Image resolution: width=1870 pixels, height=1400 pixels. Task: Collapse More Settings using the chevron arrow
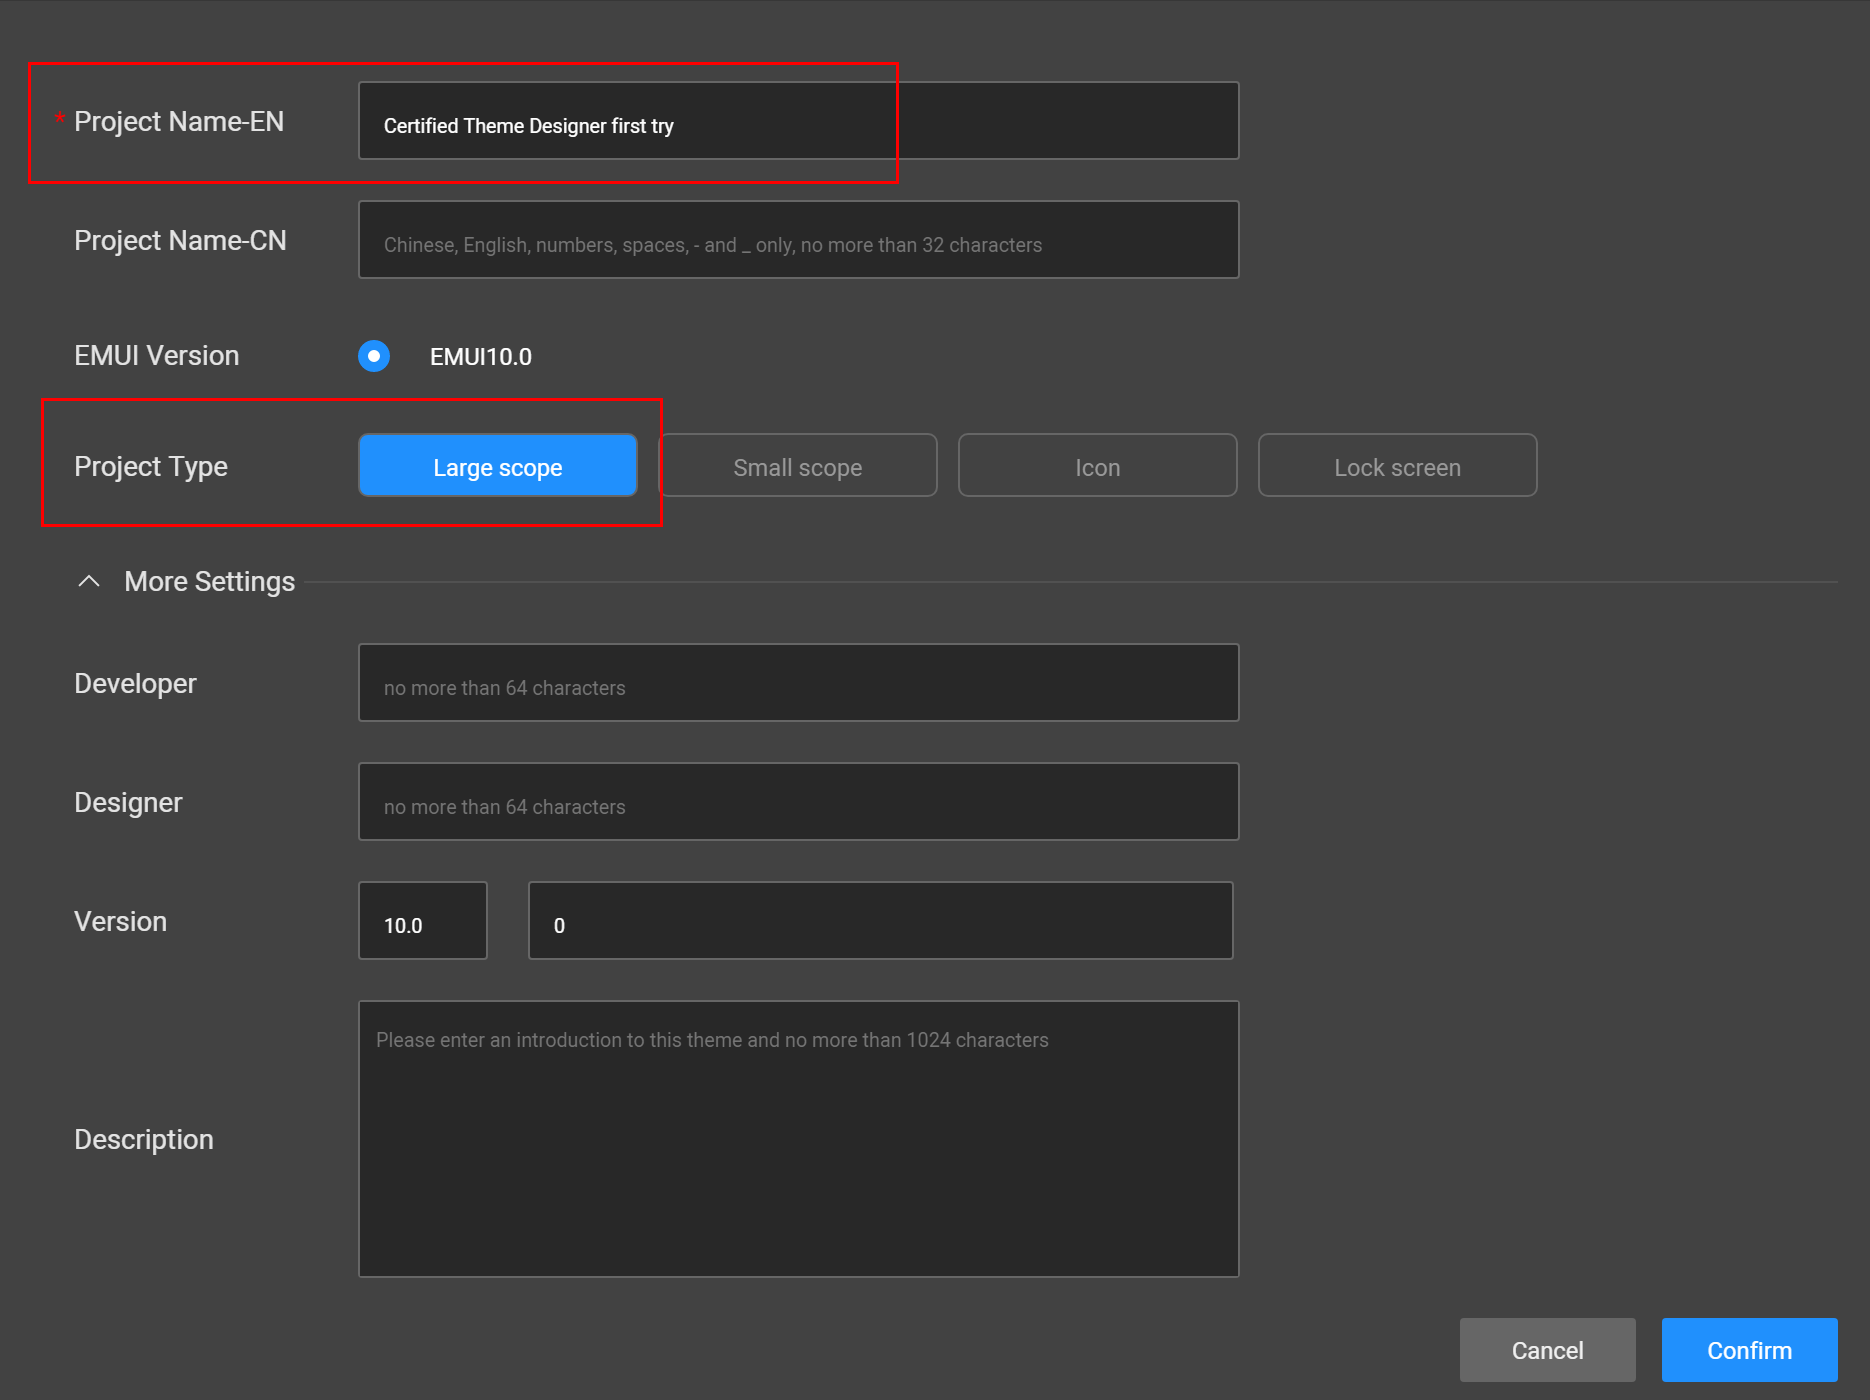pyautogui.click(x=89, y=581)
